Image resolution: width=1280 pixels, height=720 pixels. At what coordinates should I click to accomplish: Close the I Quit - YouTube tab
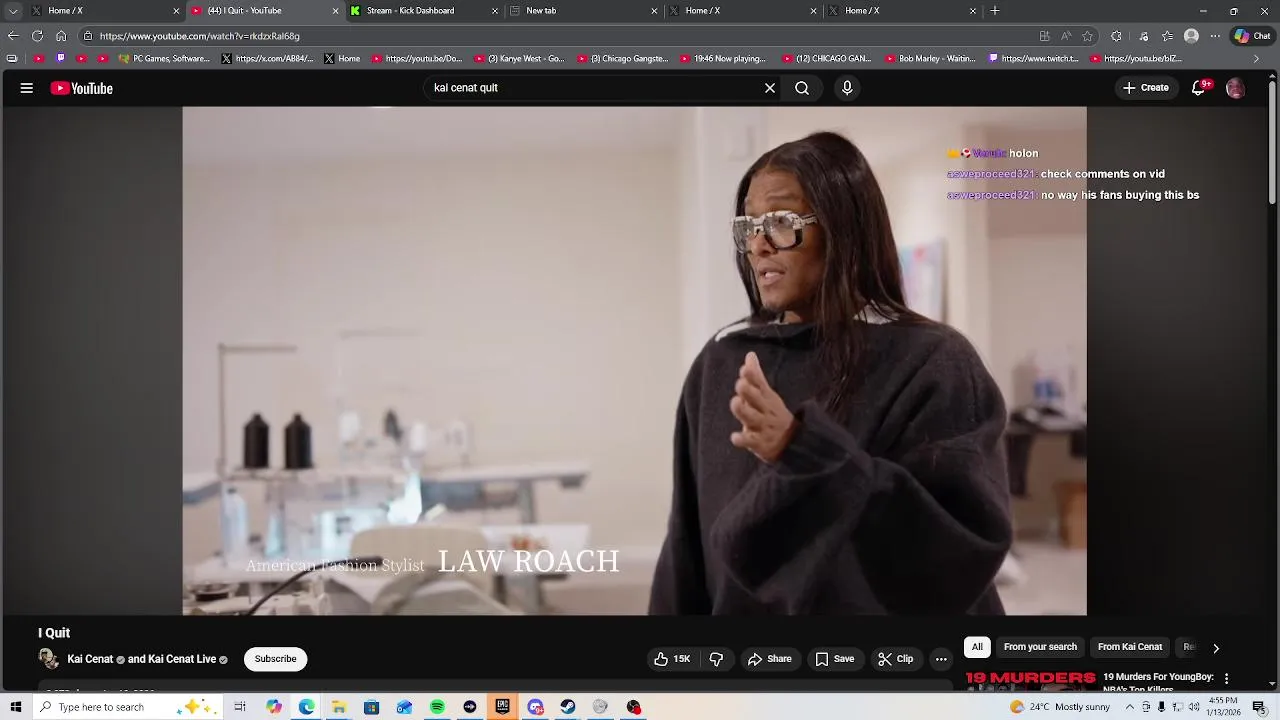click(x=335, y=11)
